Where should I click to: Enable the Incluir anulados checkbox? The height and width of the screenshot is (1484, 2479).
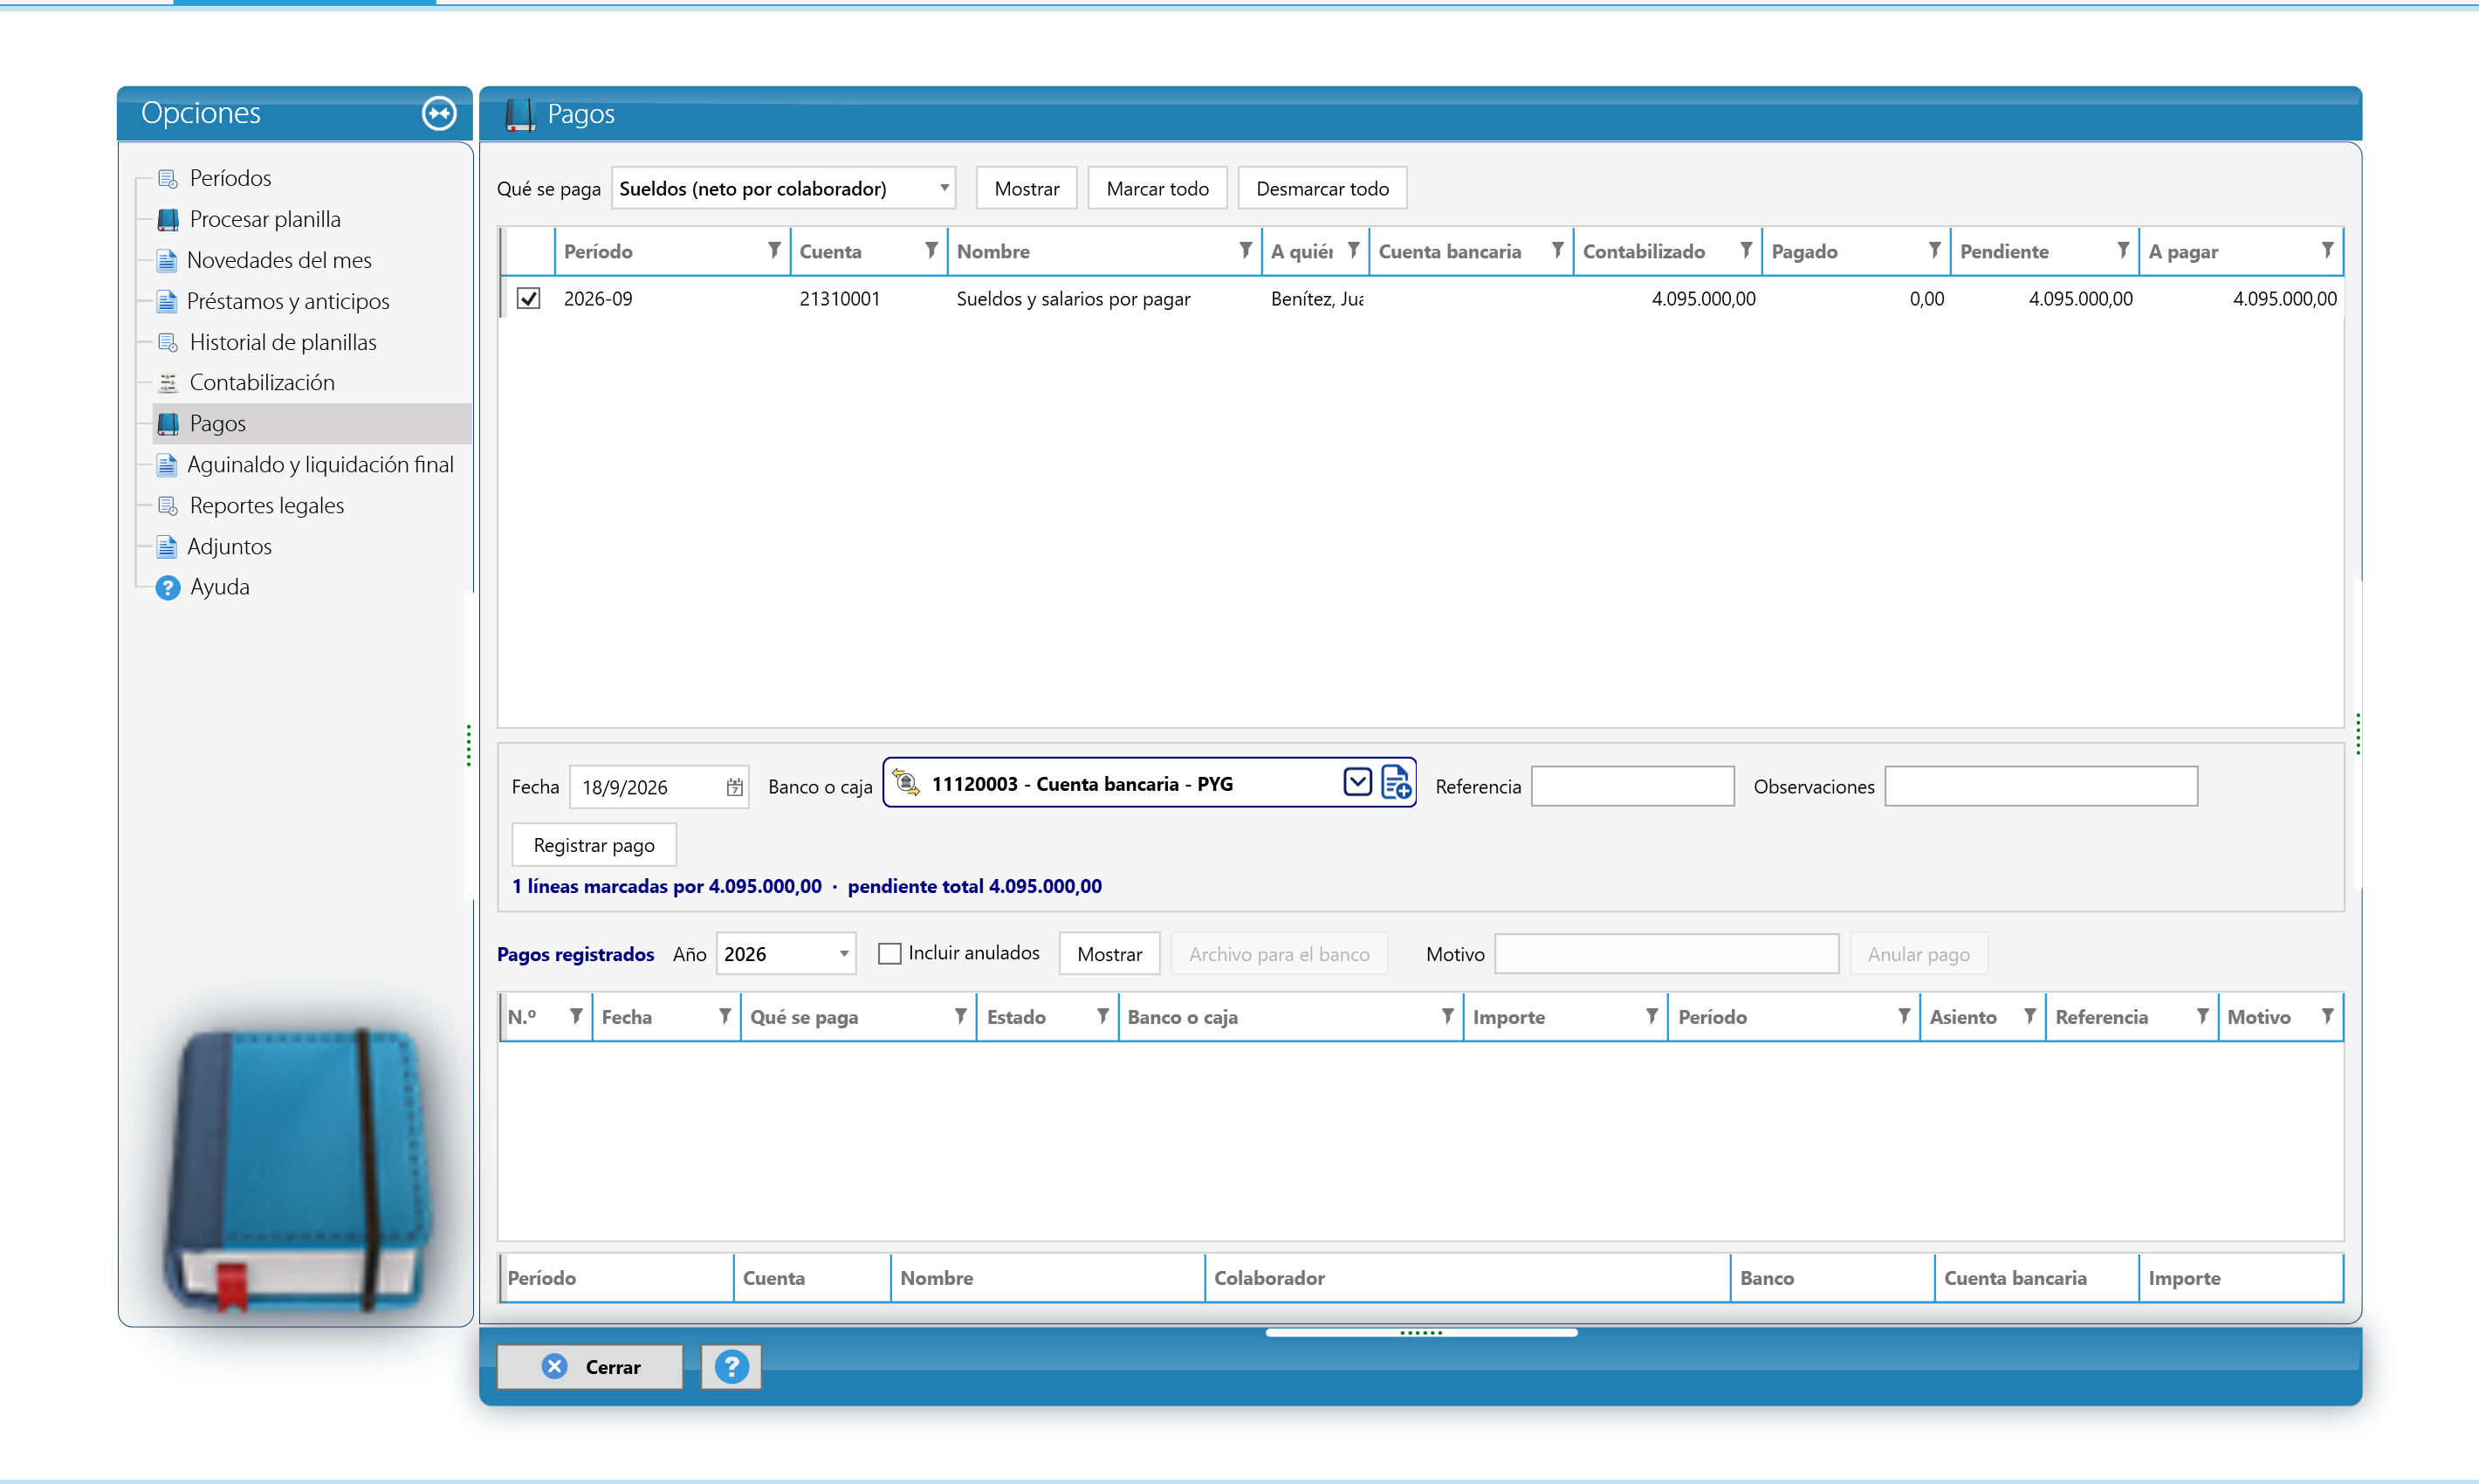click(889, 953)
